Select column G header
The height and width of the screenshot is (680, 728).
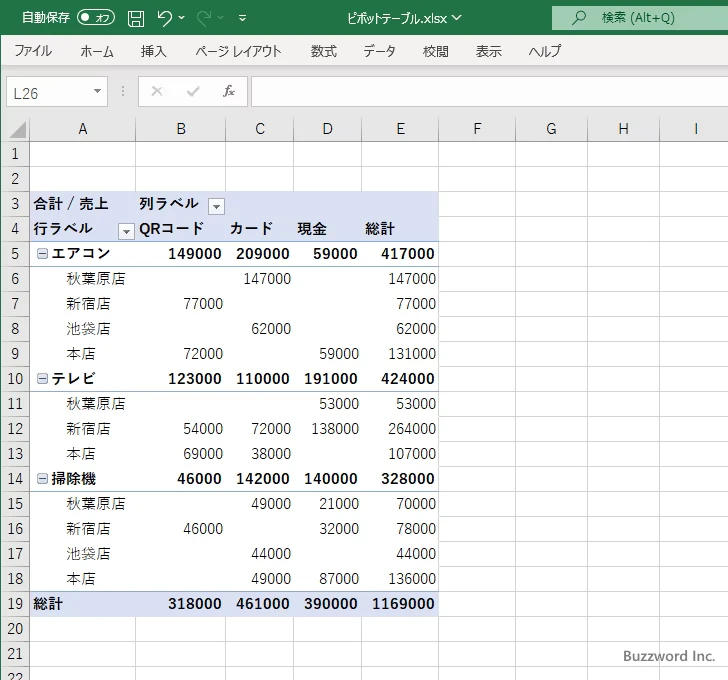coord(551,129)
